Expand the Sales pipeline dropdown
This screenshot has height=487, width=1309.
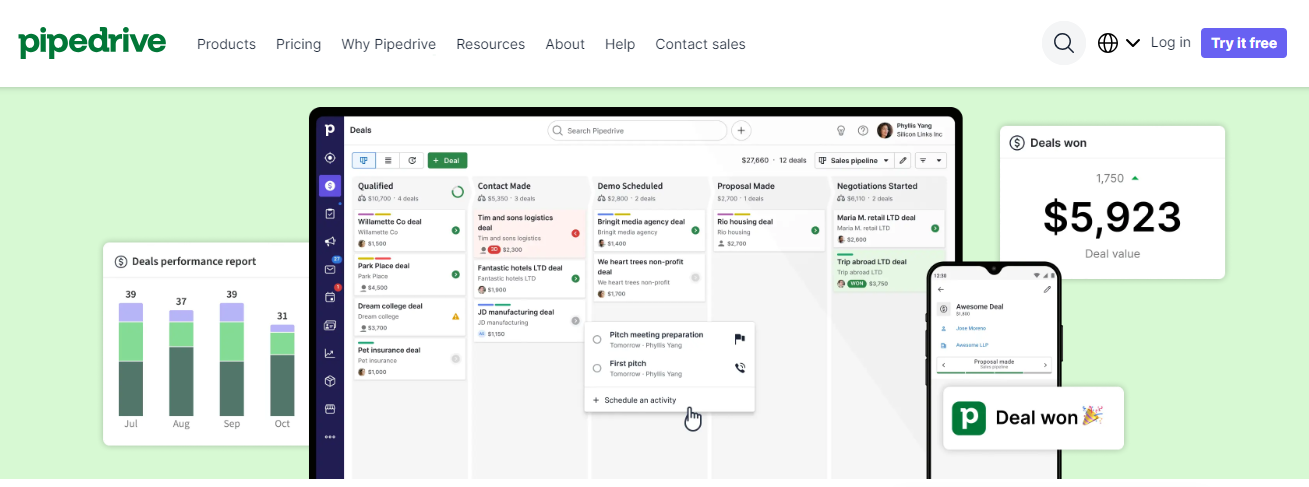(x=854, y=160)
